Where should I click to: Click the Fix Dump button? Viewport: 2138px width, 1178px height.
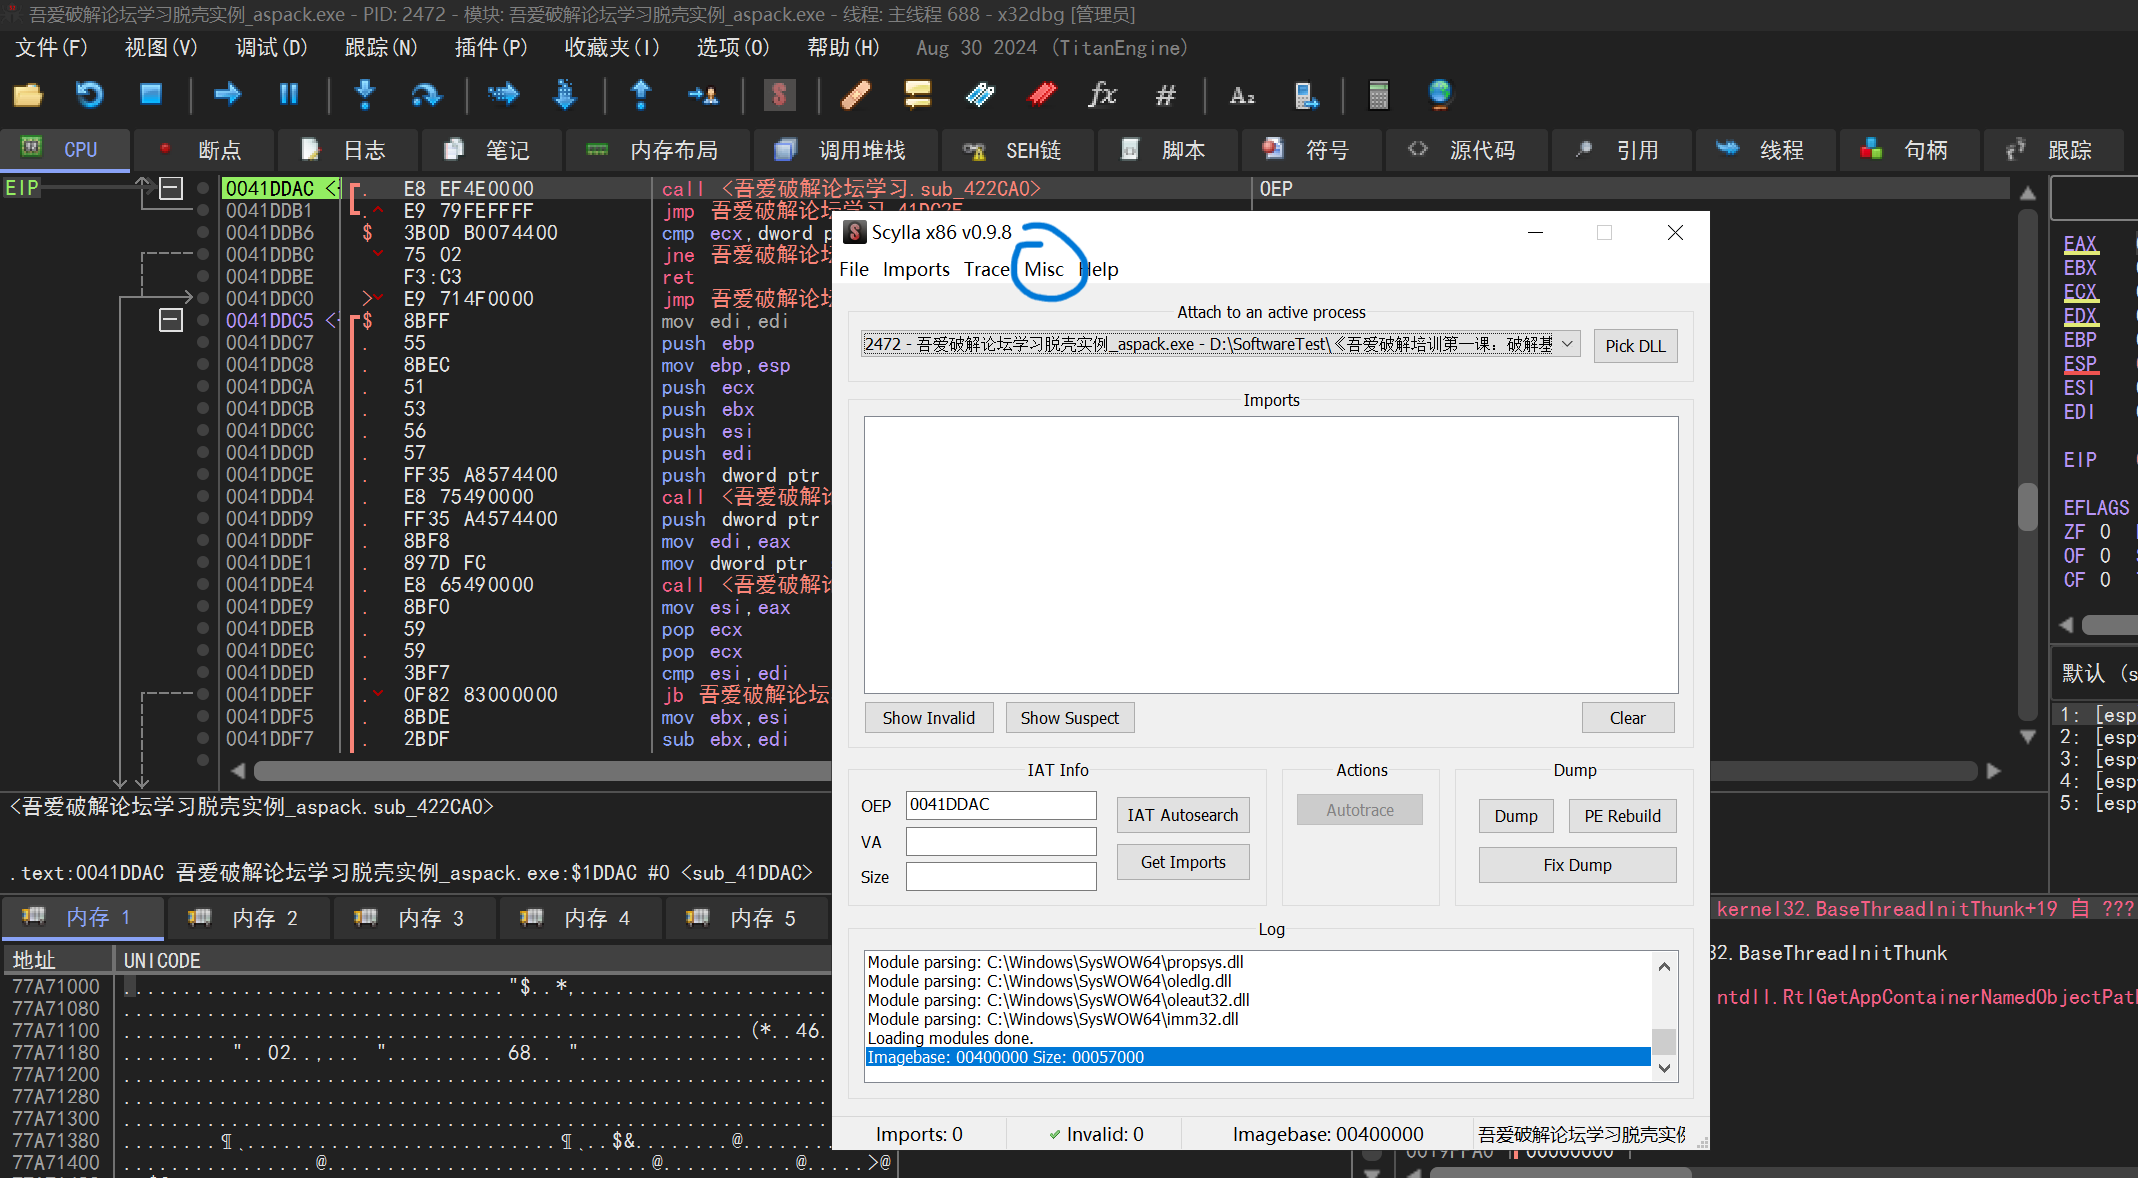pos(1576,866)
